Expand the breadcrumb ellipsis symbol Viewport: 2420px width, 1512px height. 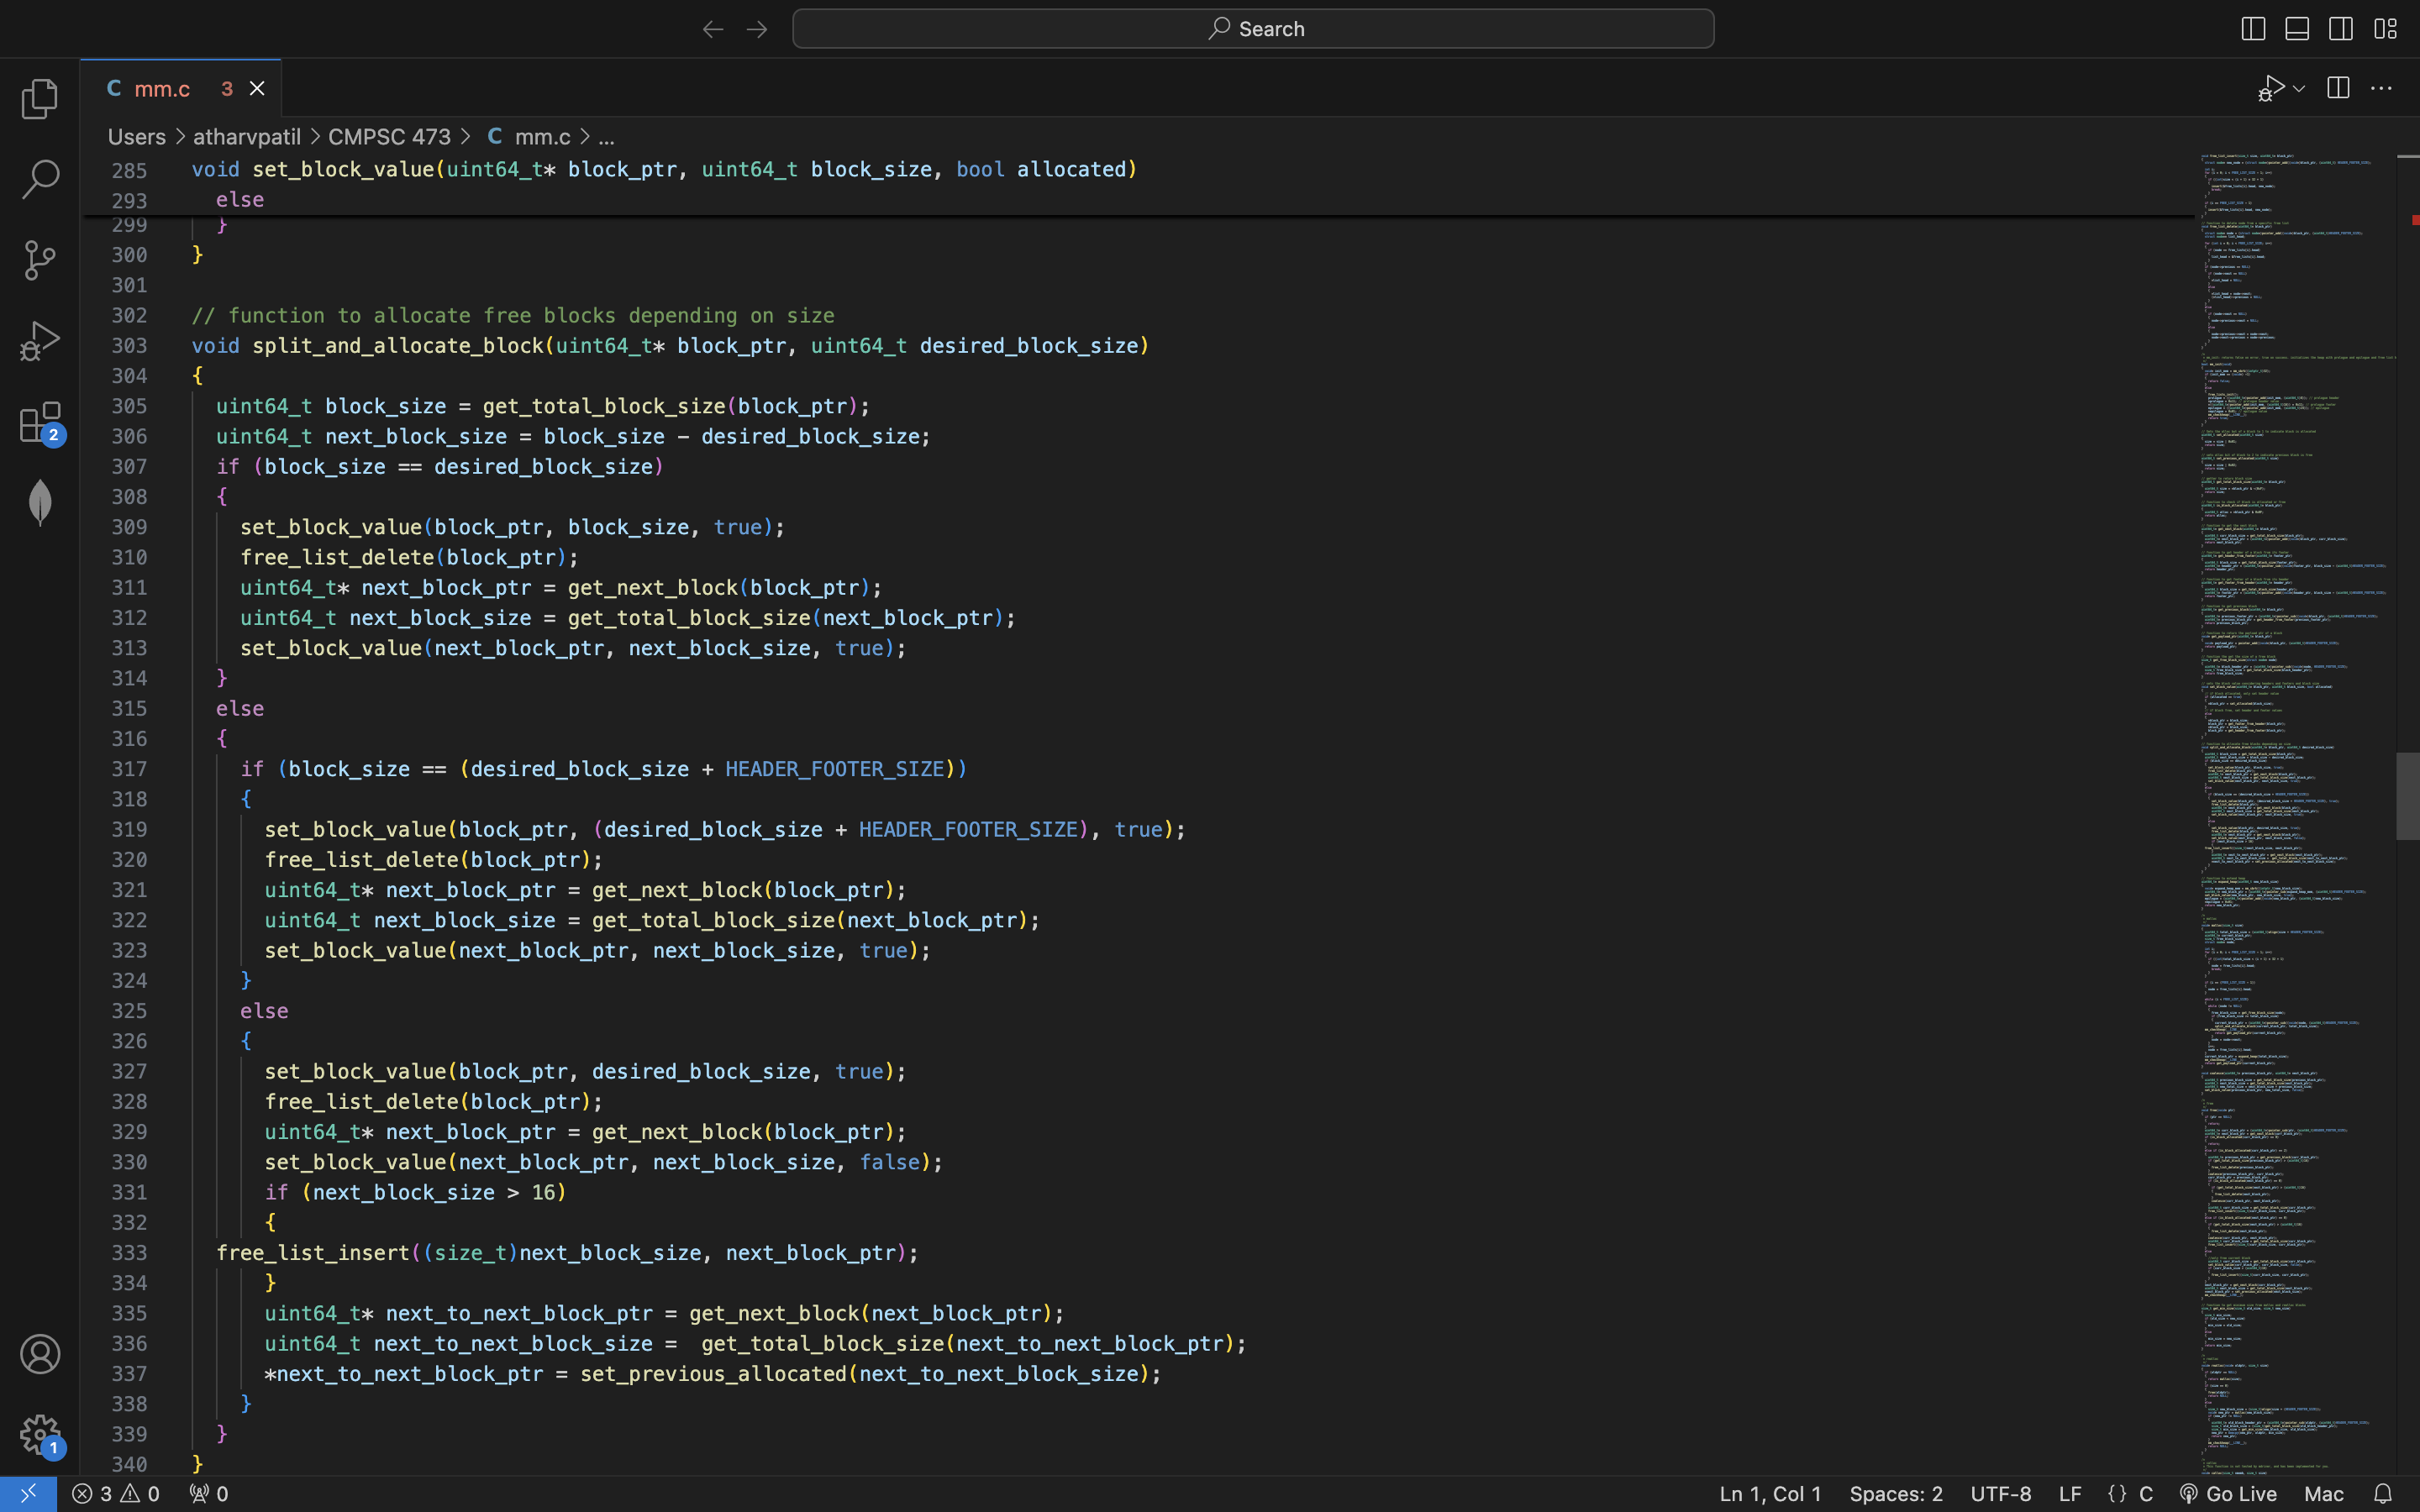pyautogui.click(x=606, y=137)
